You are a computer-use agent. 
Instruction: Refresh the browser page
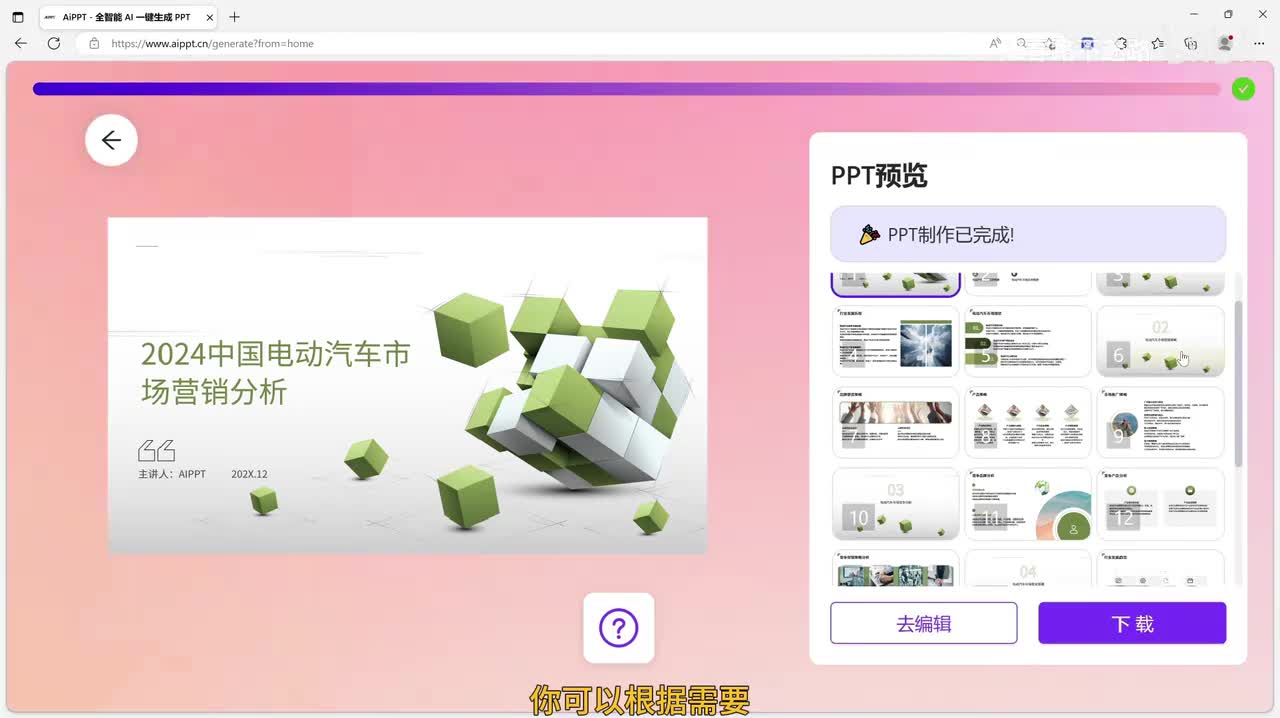tap(54, 43)
